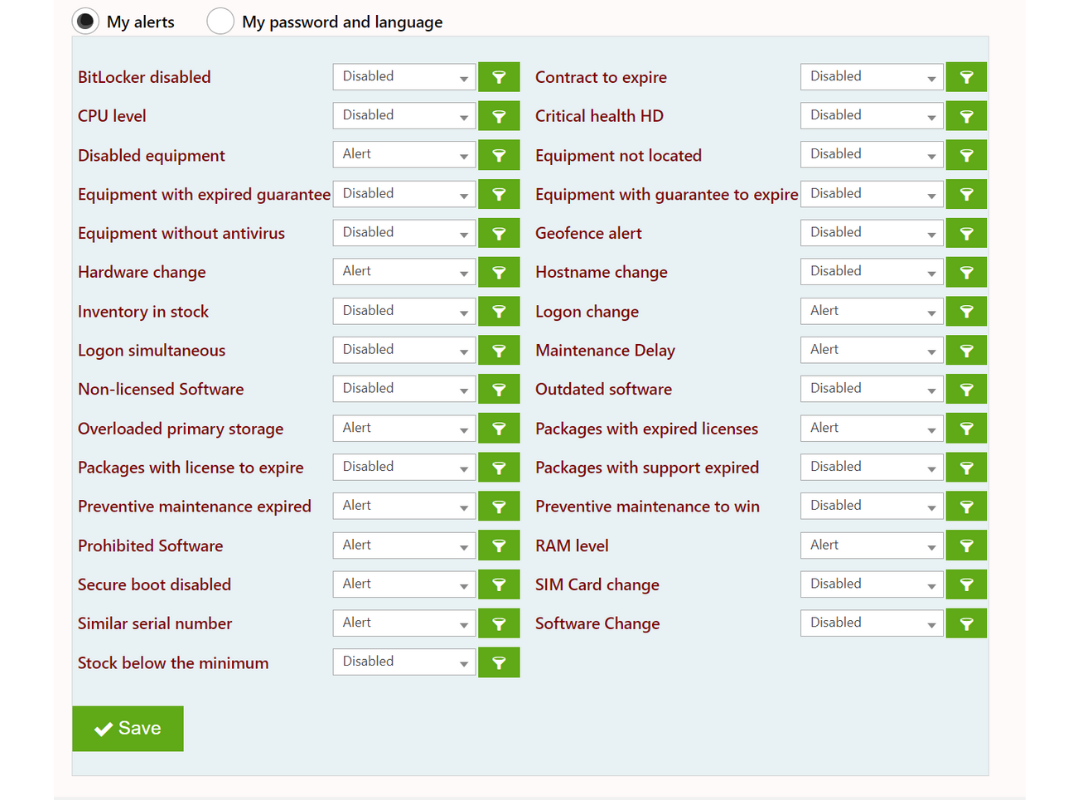Expand the Disabled equipment alert dropdown
Screen dimensions: 1080x800
tap(403, 155)
